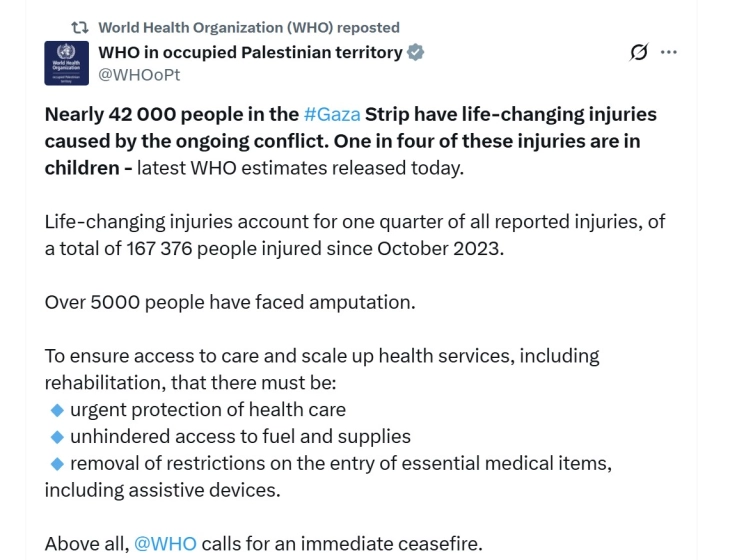Open the three-dot More options menu
Screen dimensions: 730x560
point(669,53)
